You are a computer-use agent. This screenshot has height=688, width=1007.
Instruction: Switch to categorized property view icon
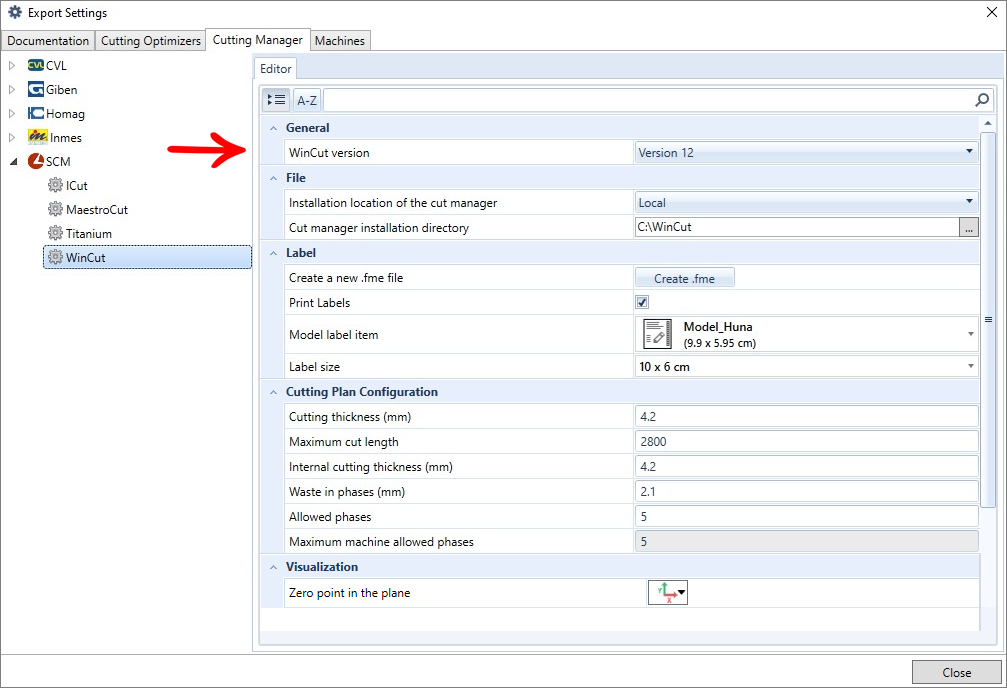(x=276, y=100)
